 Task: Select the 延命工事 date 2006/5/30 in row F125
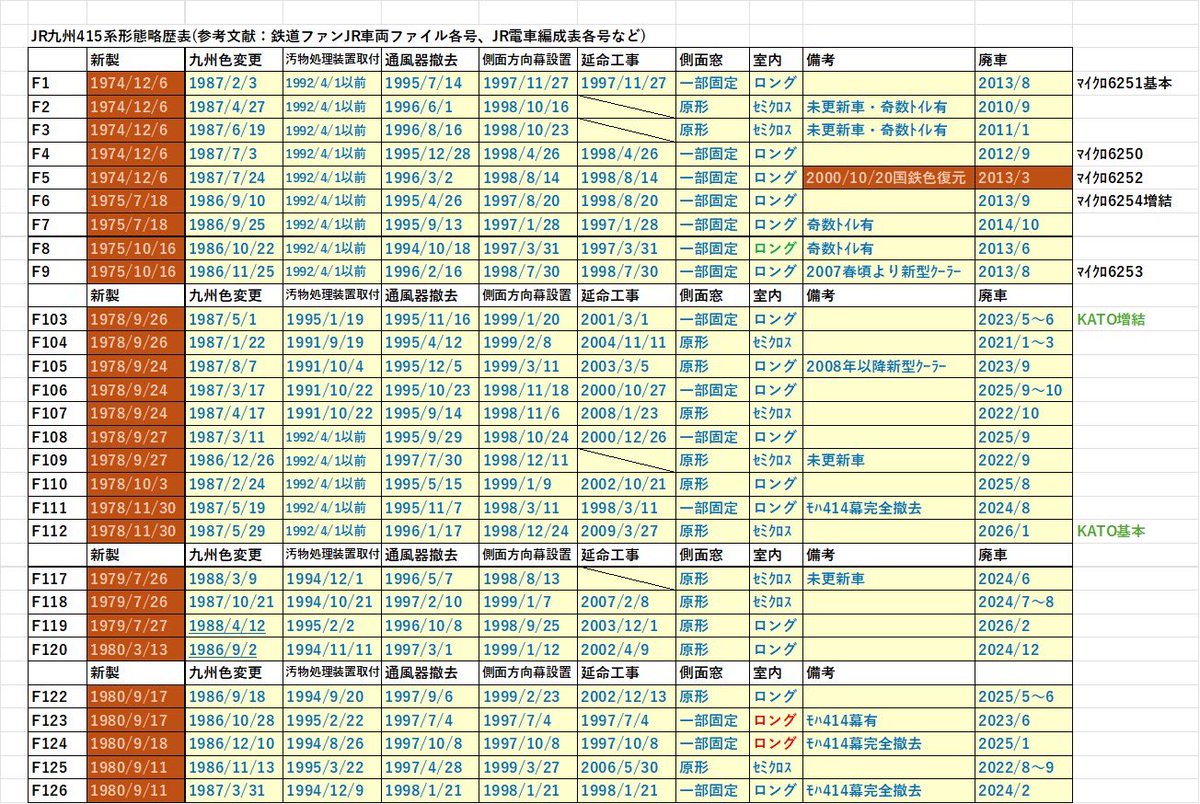(x=625, y=768)
